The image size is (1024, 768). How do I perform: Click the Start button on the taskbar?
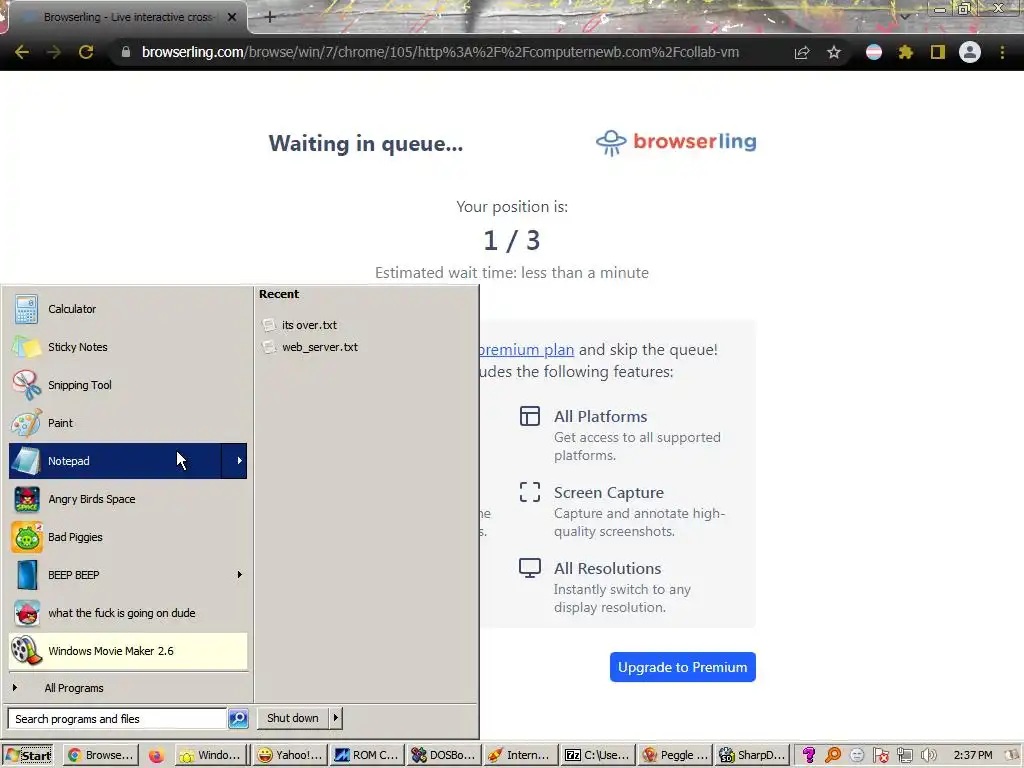pyautogui.click(x=28, y=755)
